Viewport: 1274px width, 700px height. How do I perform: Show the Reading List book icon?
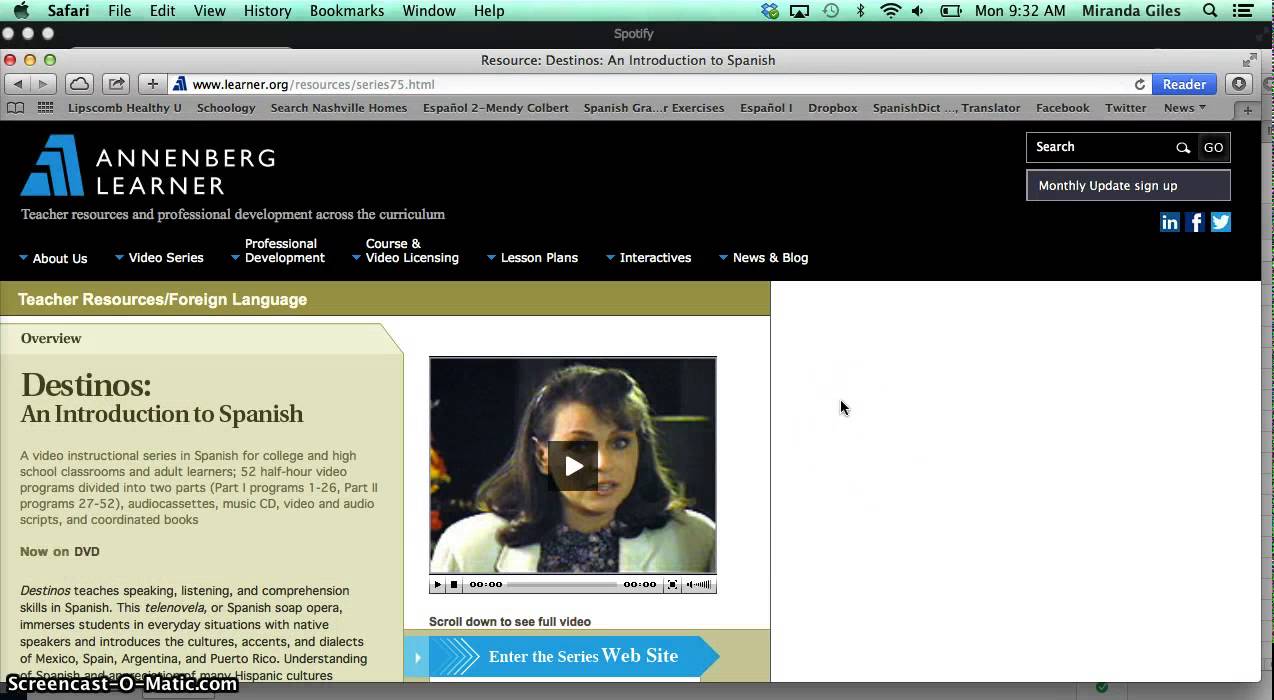15,108
